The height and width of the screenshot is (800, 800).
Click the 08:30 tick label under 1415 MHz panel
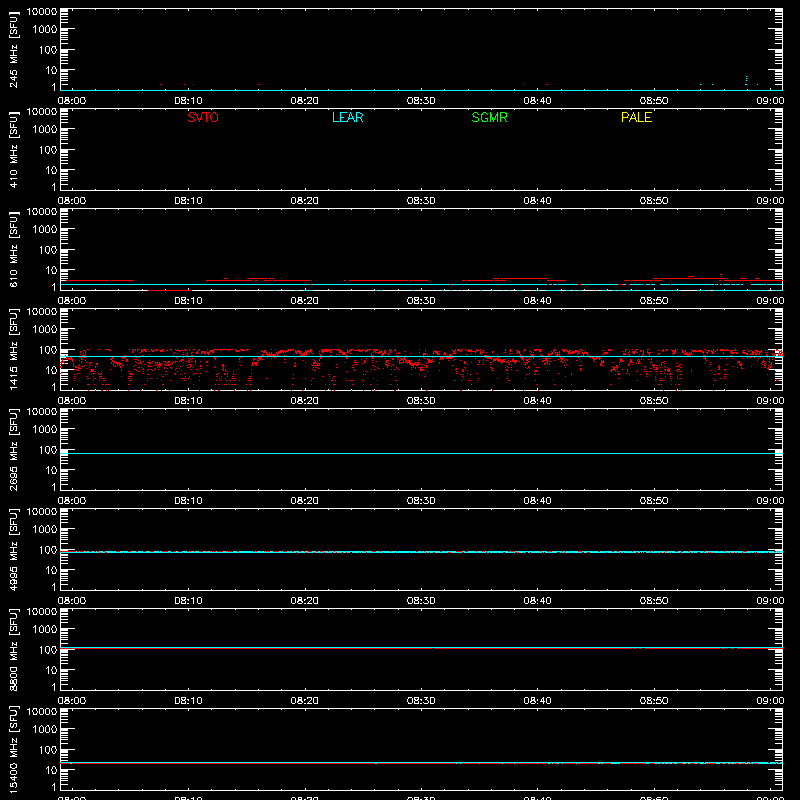pos(421,401)
